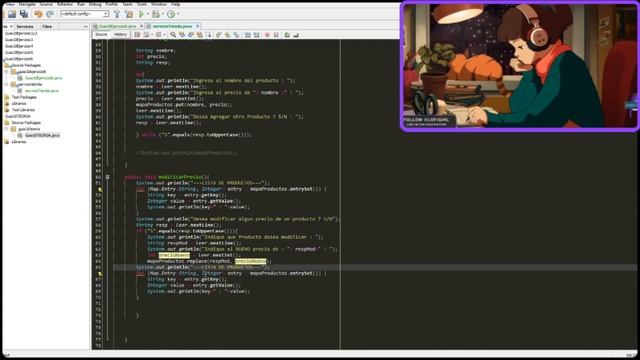Viewport: 640px width, 360px height.
Task: Click the Next Bookmark icon
Action: coord(227,35)
